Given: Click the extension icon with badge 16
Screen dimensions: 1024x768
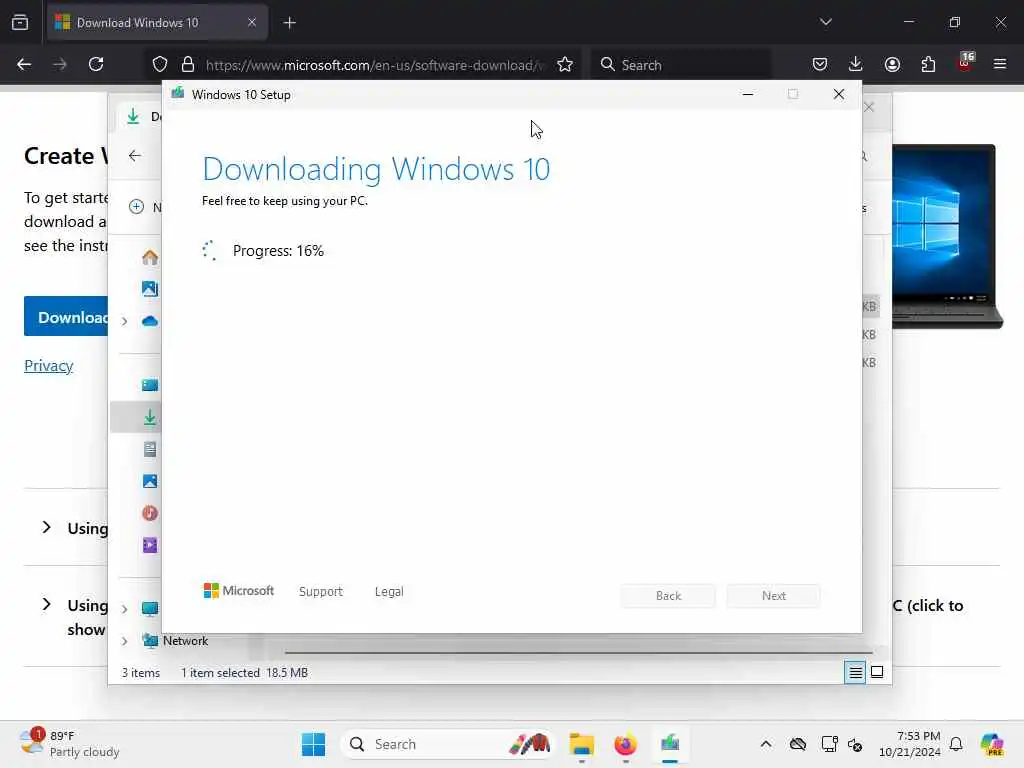Looking at the screenshot, I should 965,63.
